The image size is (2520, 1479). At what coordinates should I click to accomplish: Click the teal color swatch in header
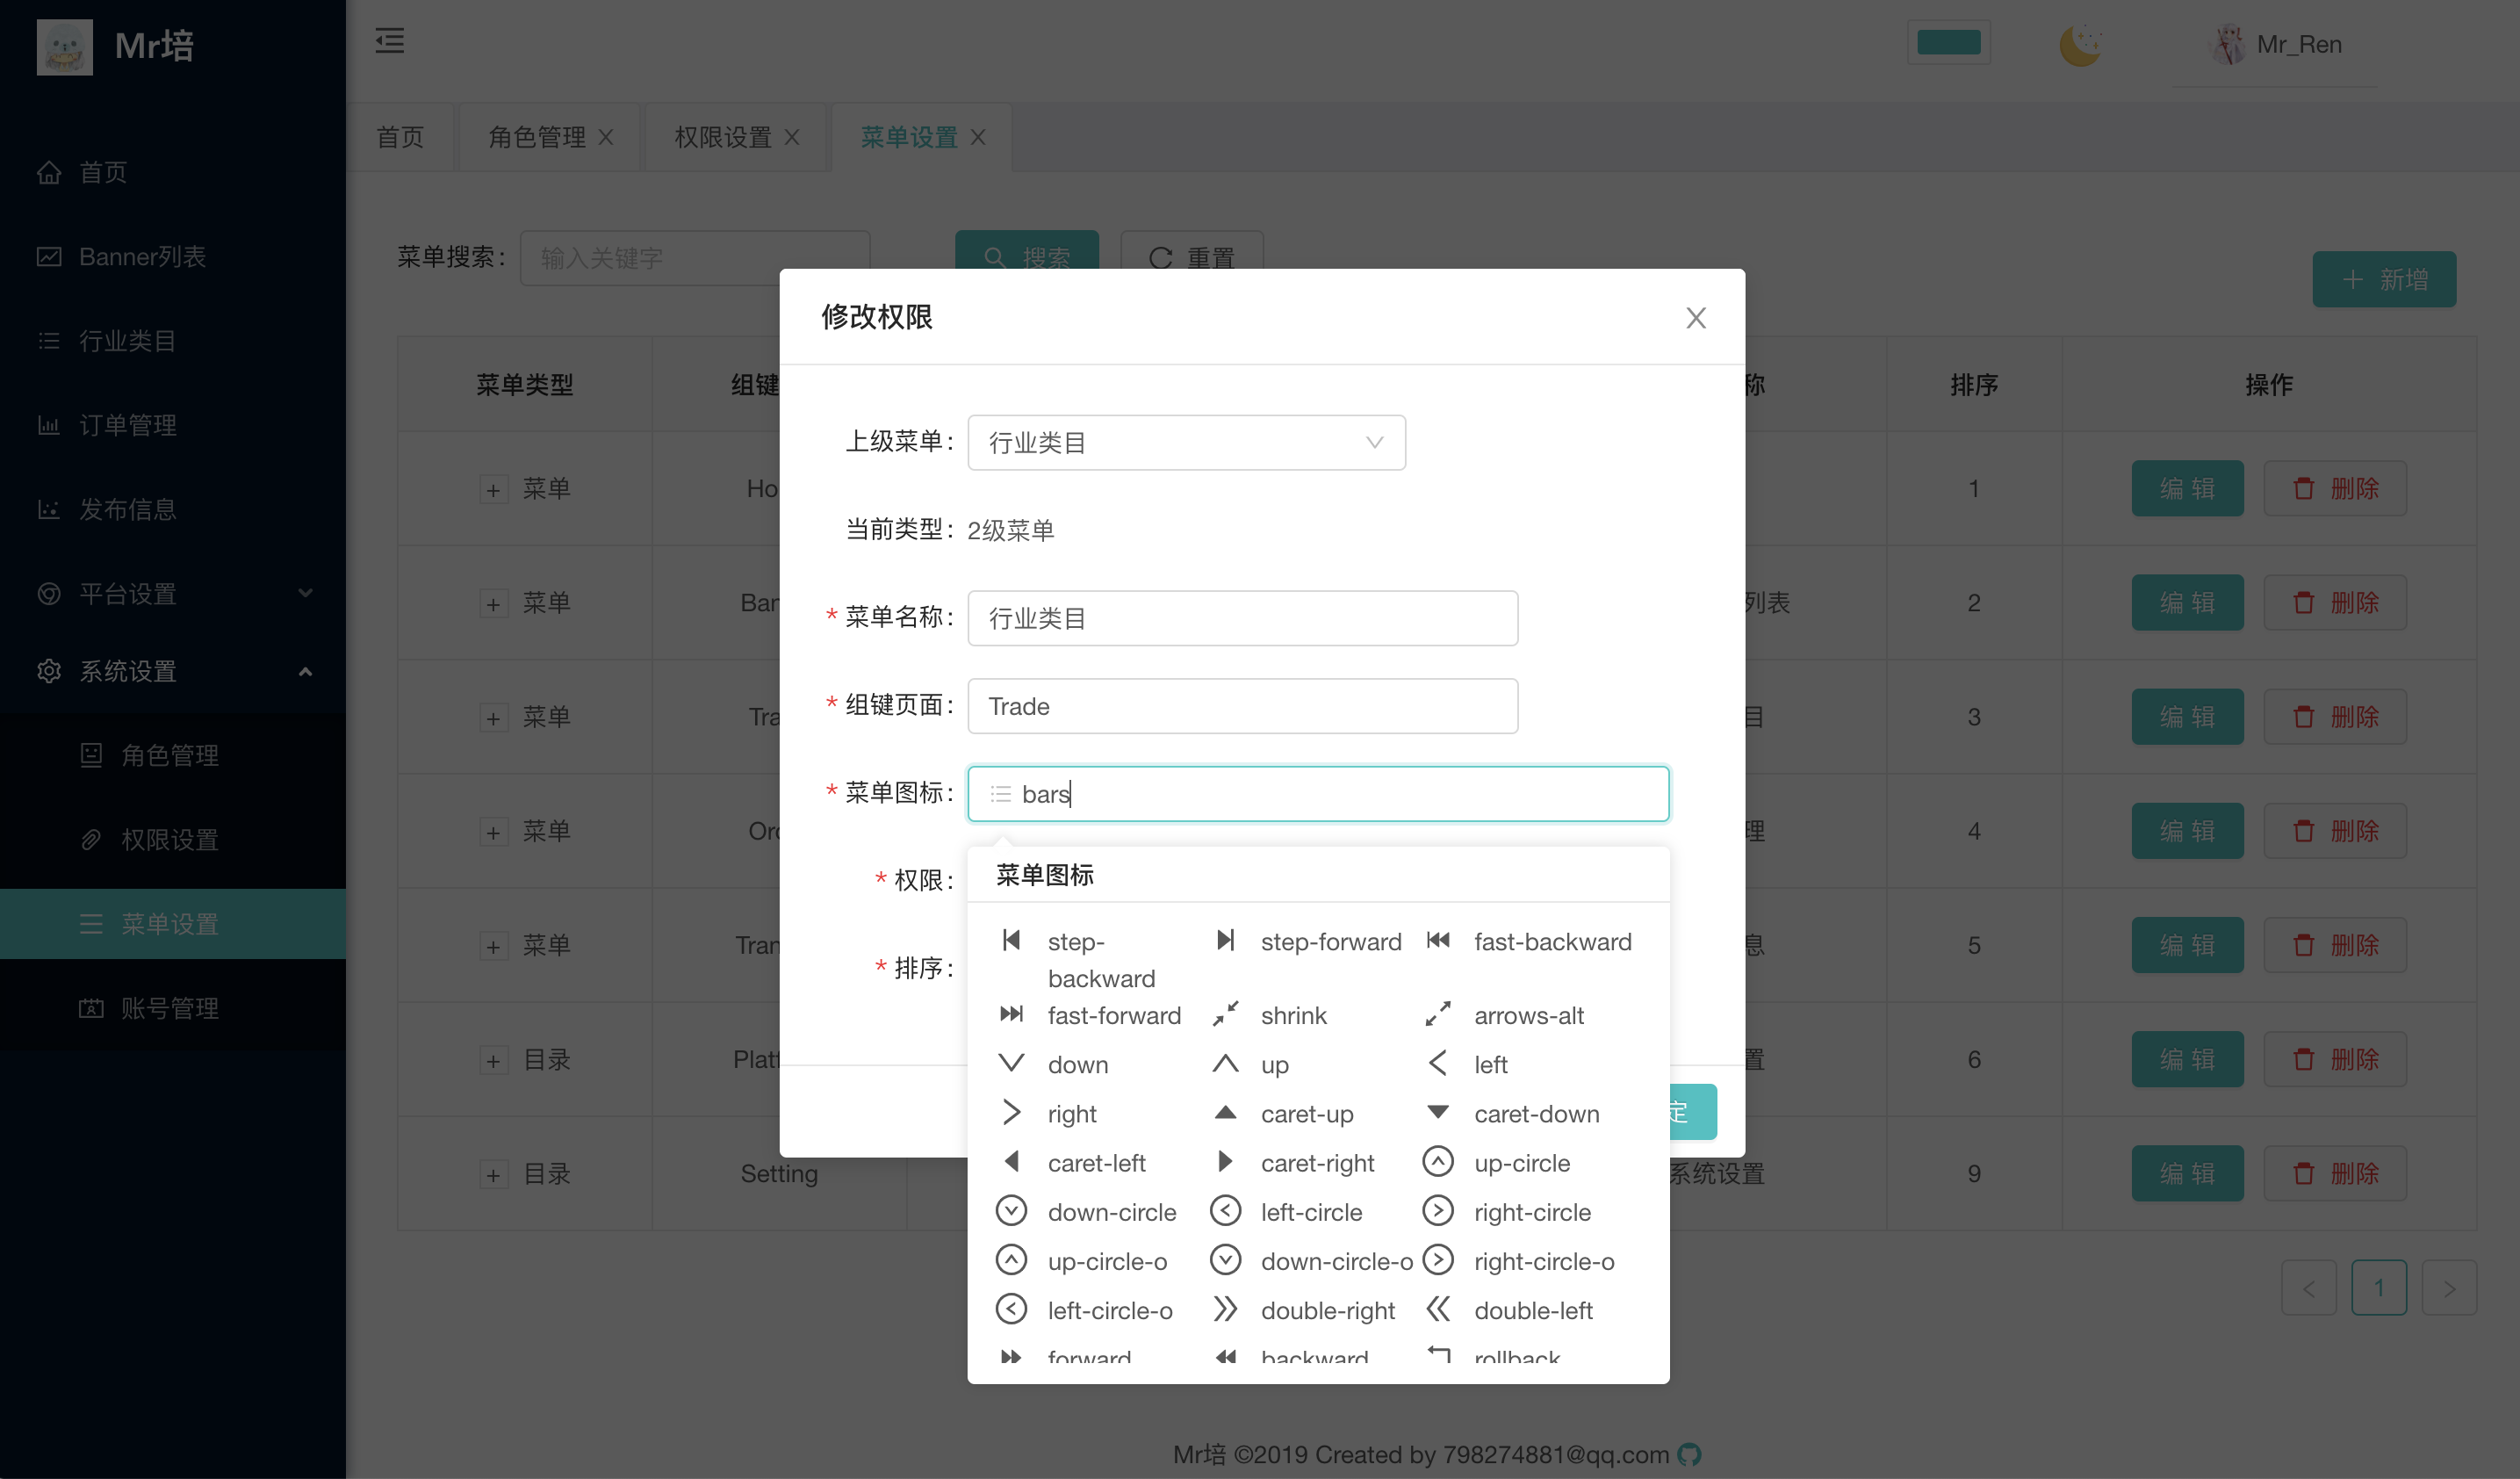1948,42
